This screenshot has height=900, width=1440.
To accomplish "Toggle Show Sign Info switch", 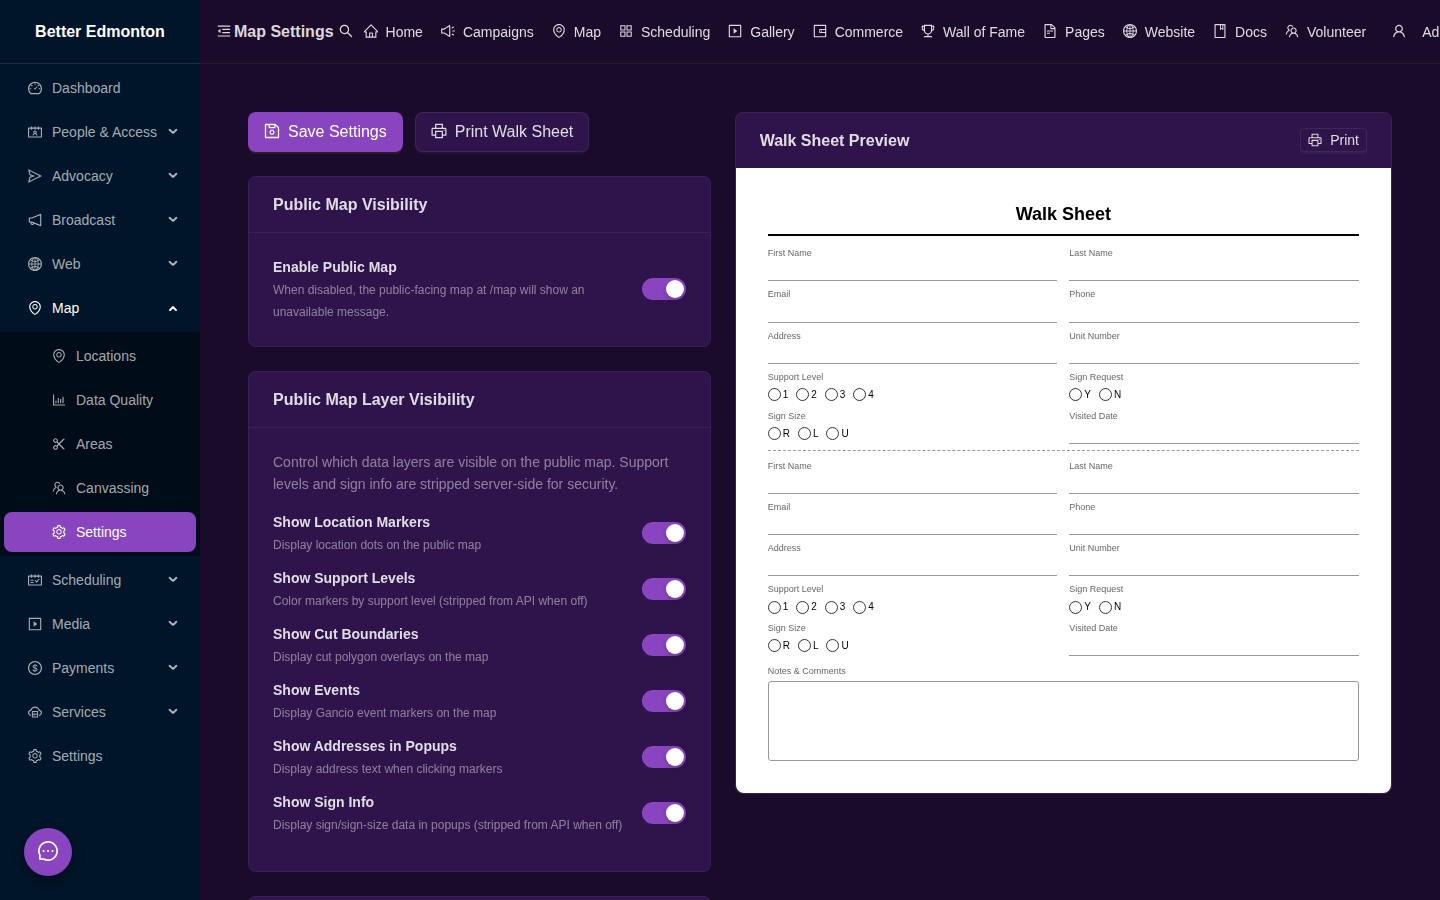I will tap(664, 813).
